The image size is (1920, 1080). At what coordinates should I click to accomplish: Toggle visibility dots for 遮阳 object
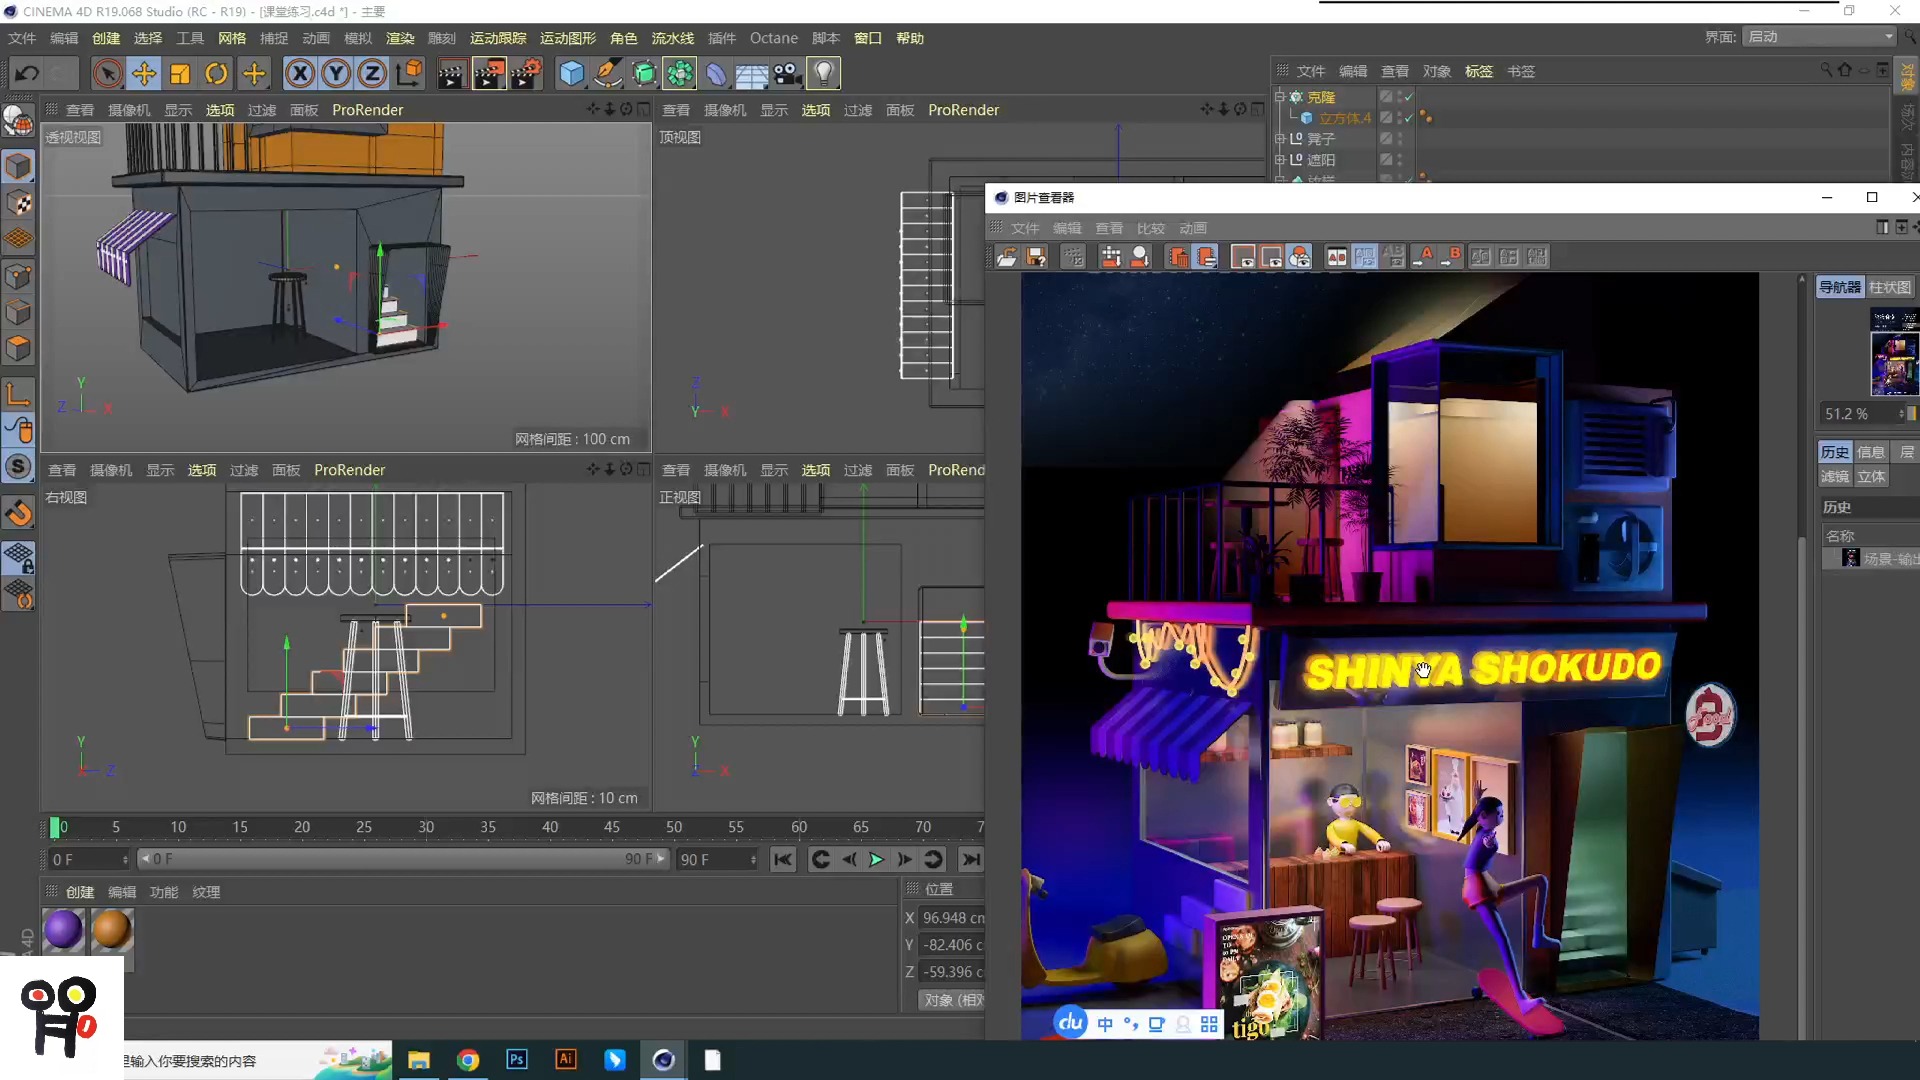coord(1399,160)
